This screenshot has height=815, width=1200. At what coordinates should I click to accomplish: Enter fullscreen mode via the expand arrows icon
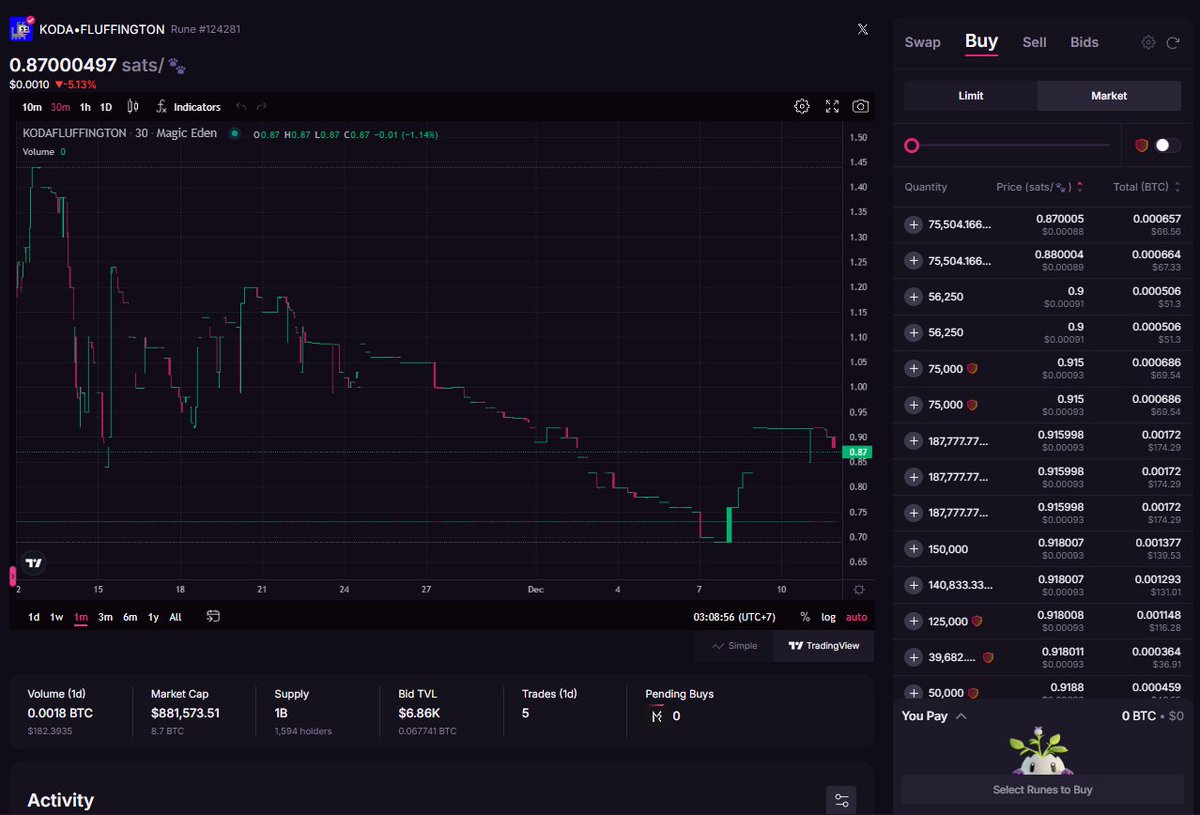point(831,106)
